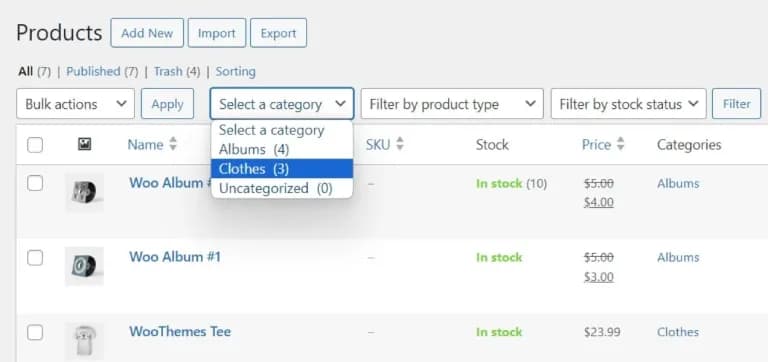Open thumbnail of first Woo Album product
This screenshot has height=362, width=768.
[x=84, y=193]
